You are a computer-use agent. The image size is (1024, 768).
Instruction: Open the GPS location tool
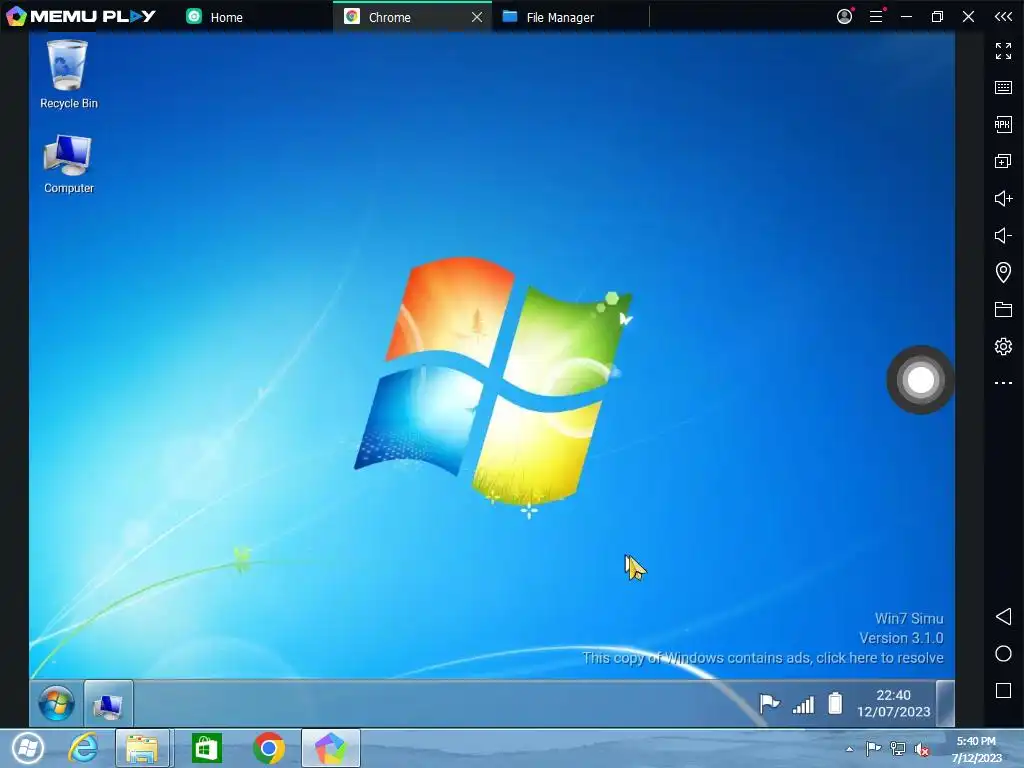click(1003, 272)
